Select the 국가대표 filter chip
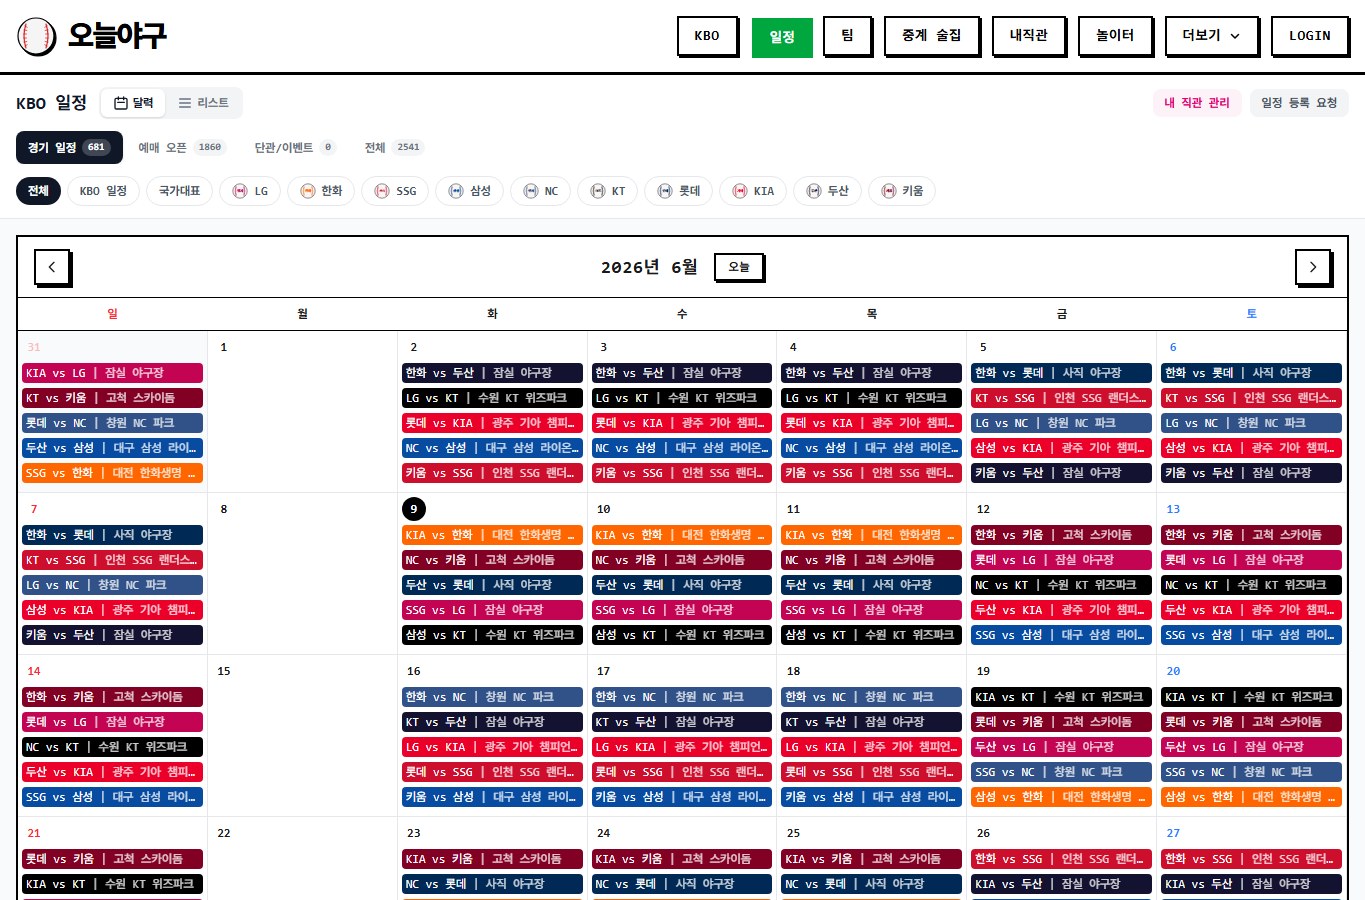This screenshot has height=900, width=1365. point(179,191)
